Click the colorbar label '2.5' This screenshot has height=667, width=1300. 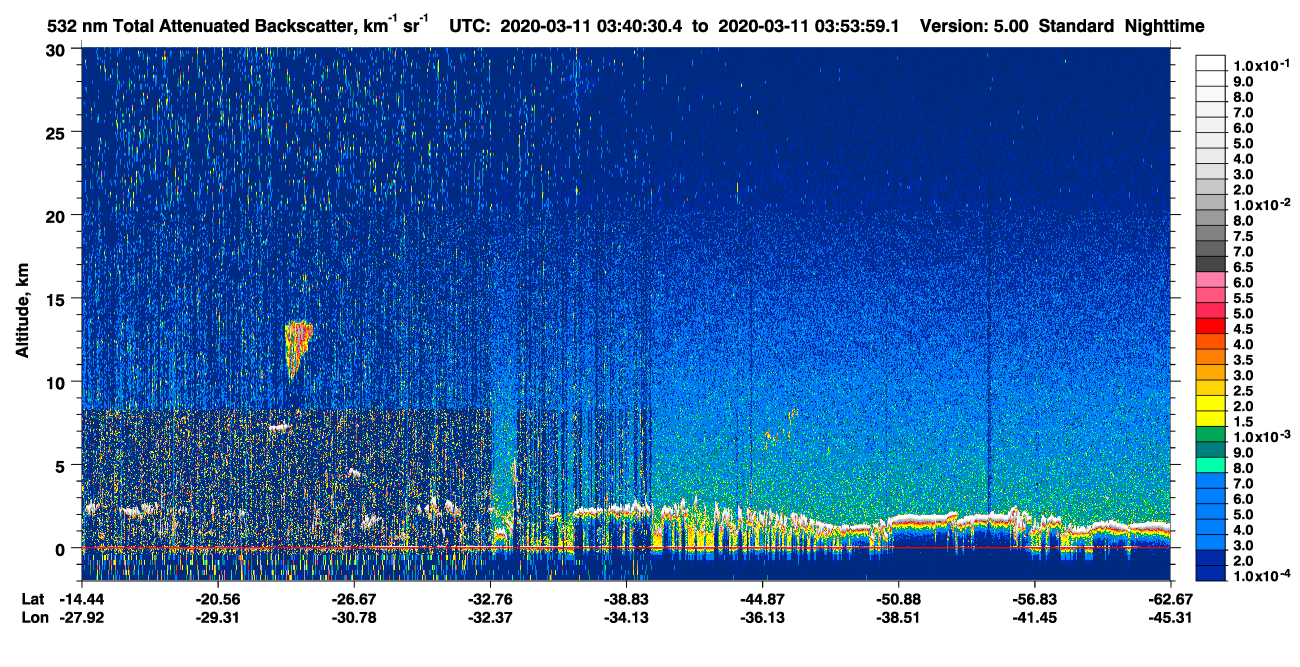point(1243,391)
